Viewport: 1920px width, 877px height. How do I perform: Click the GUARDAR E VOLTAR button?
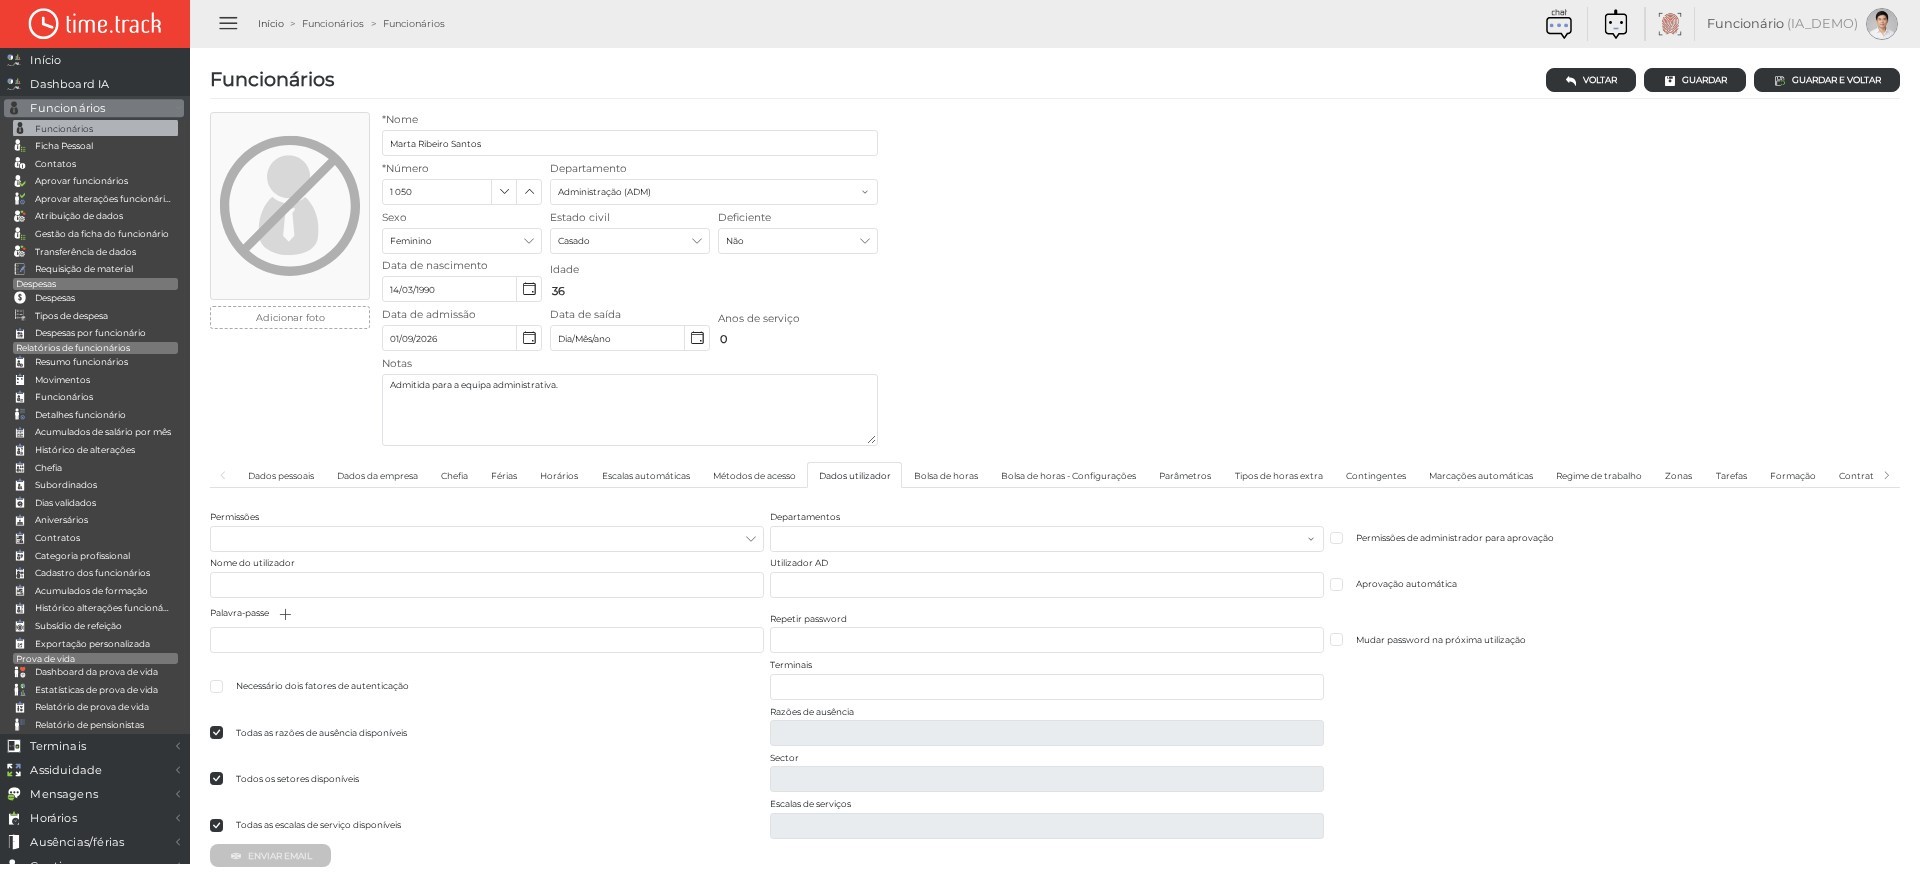point(1827,80)
